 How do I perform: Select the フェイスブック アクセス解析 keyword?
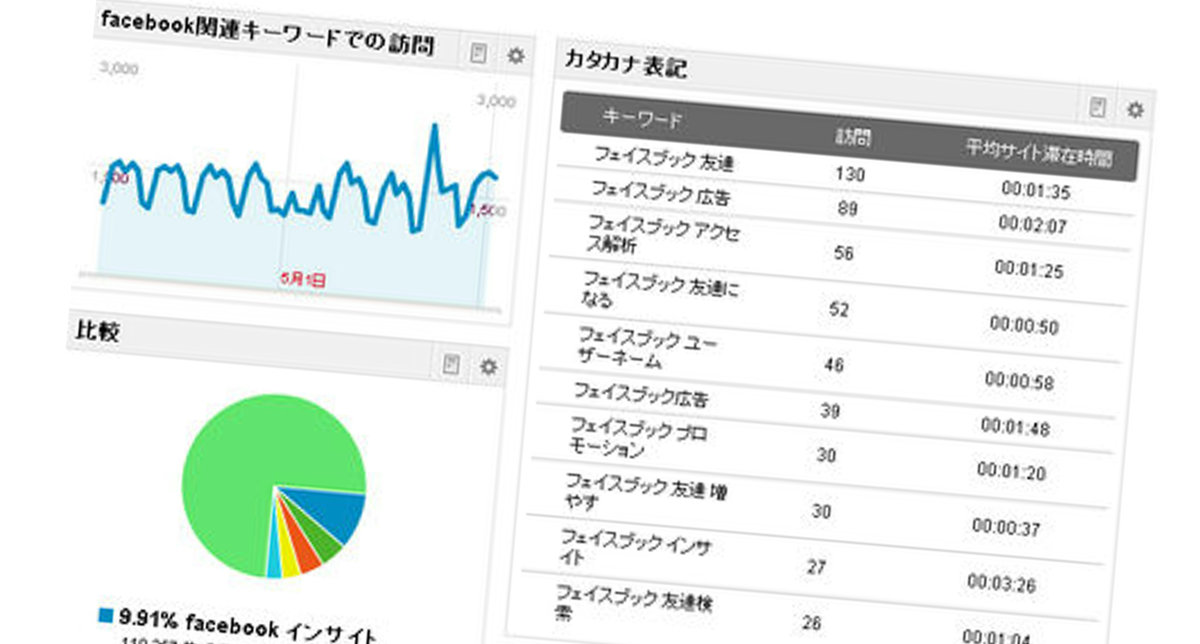664,233
